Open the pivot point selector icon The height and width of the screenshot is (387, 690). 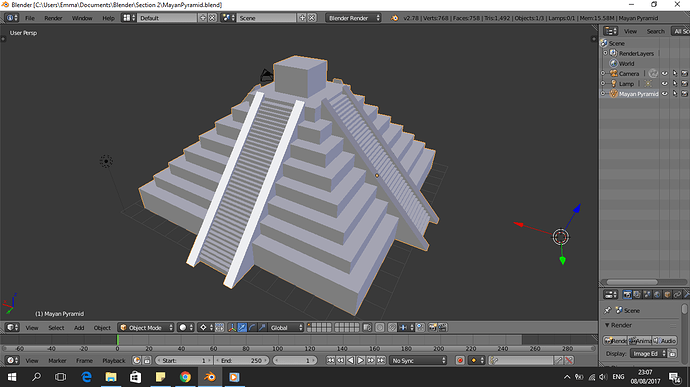(x=205, y=327)
